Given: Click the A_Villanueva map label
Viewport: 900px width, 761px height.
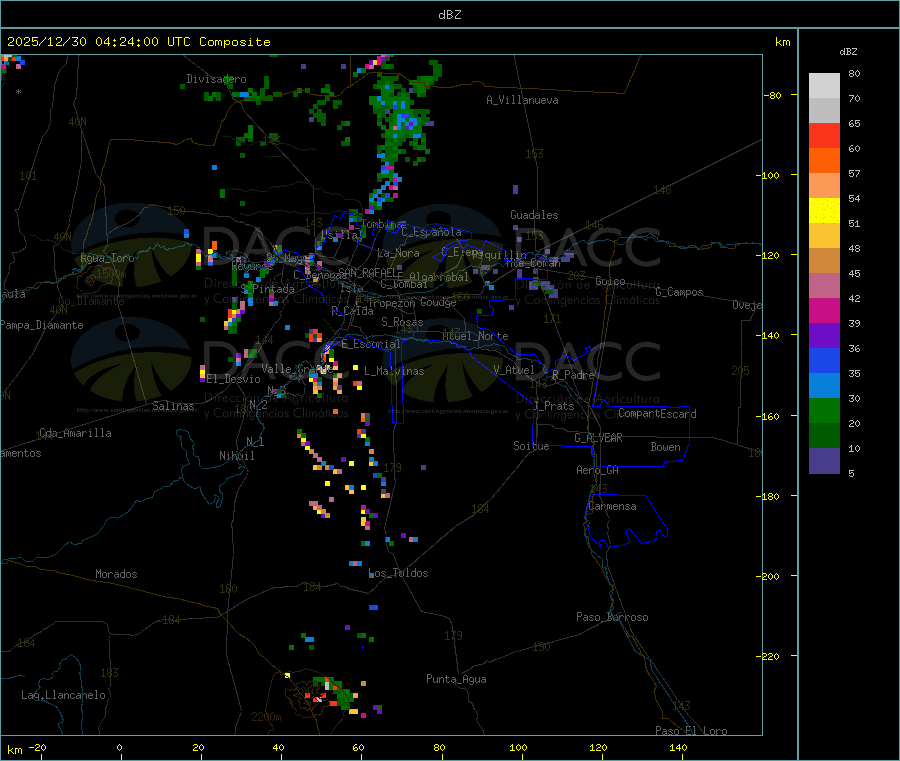Looking at the screenshot, I should coord(522,100).
